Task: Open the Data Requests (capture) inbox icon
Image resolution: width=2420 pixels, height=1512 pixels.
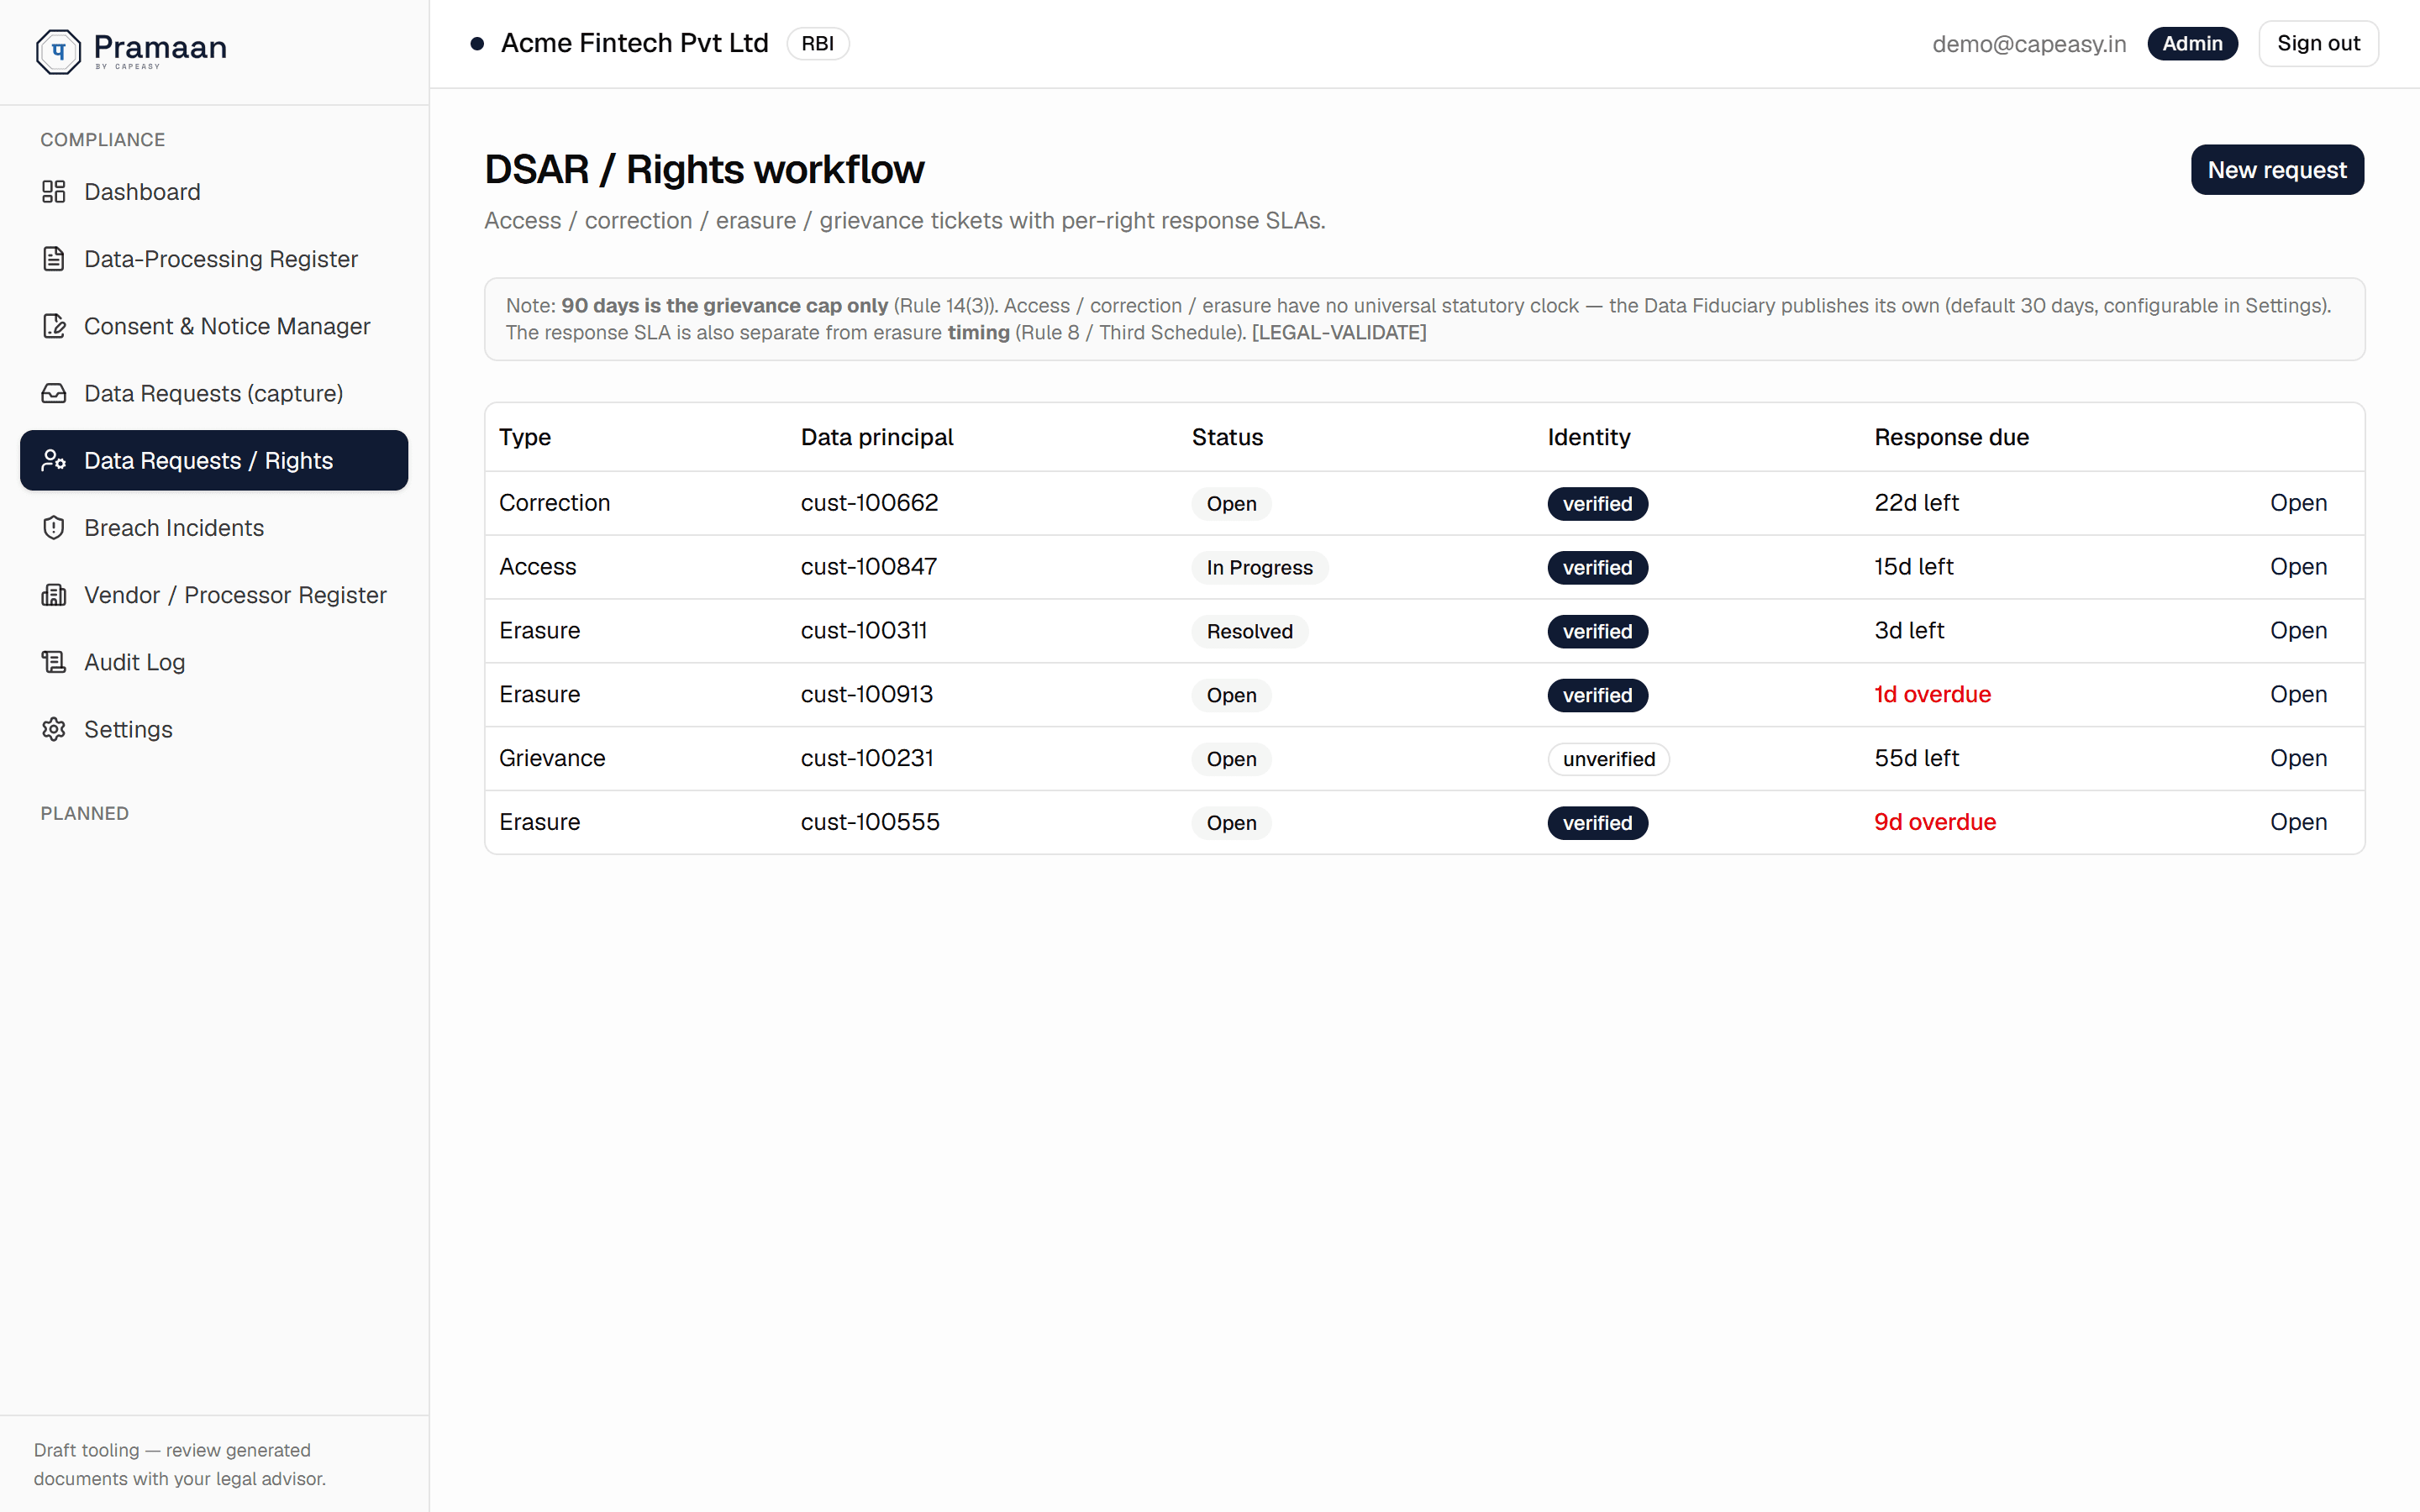Action: coord(54,393)
